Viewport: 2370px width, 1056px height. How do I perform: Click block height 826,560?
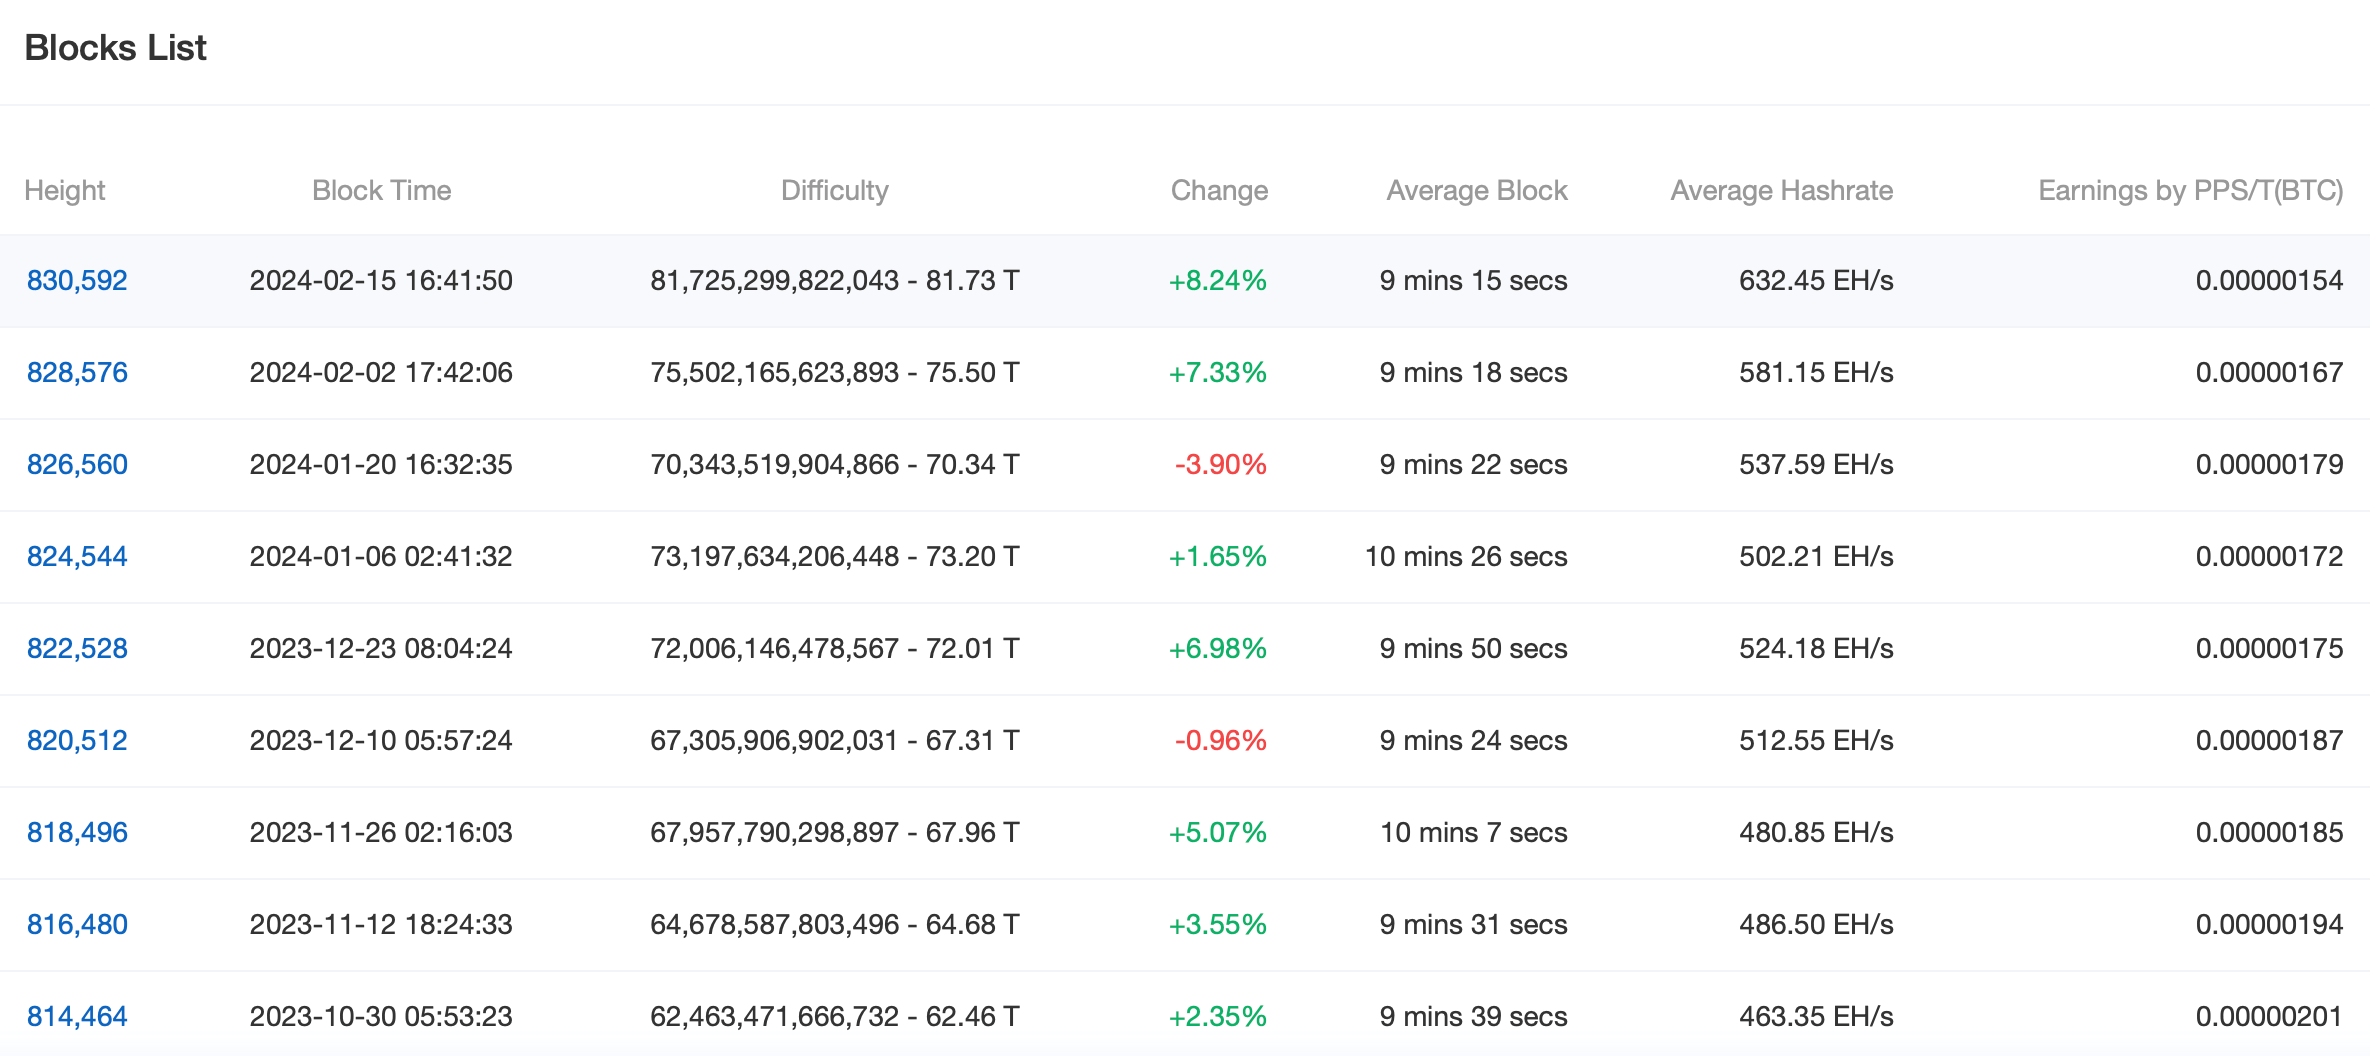77,465
